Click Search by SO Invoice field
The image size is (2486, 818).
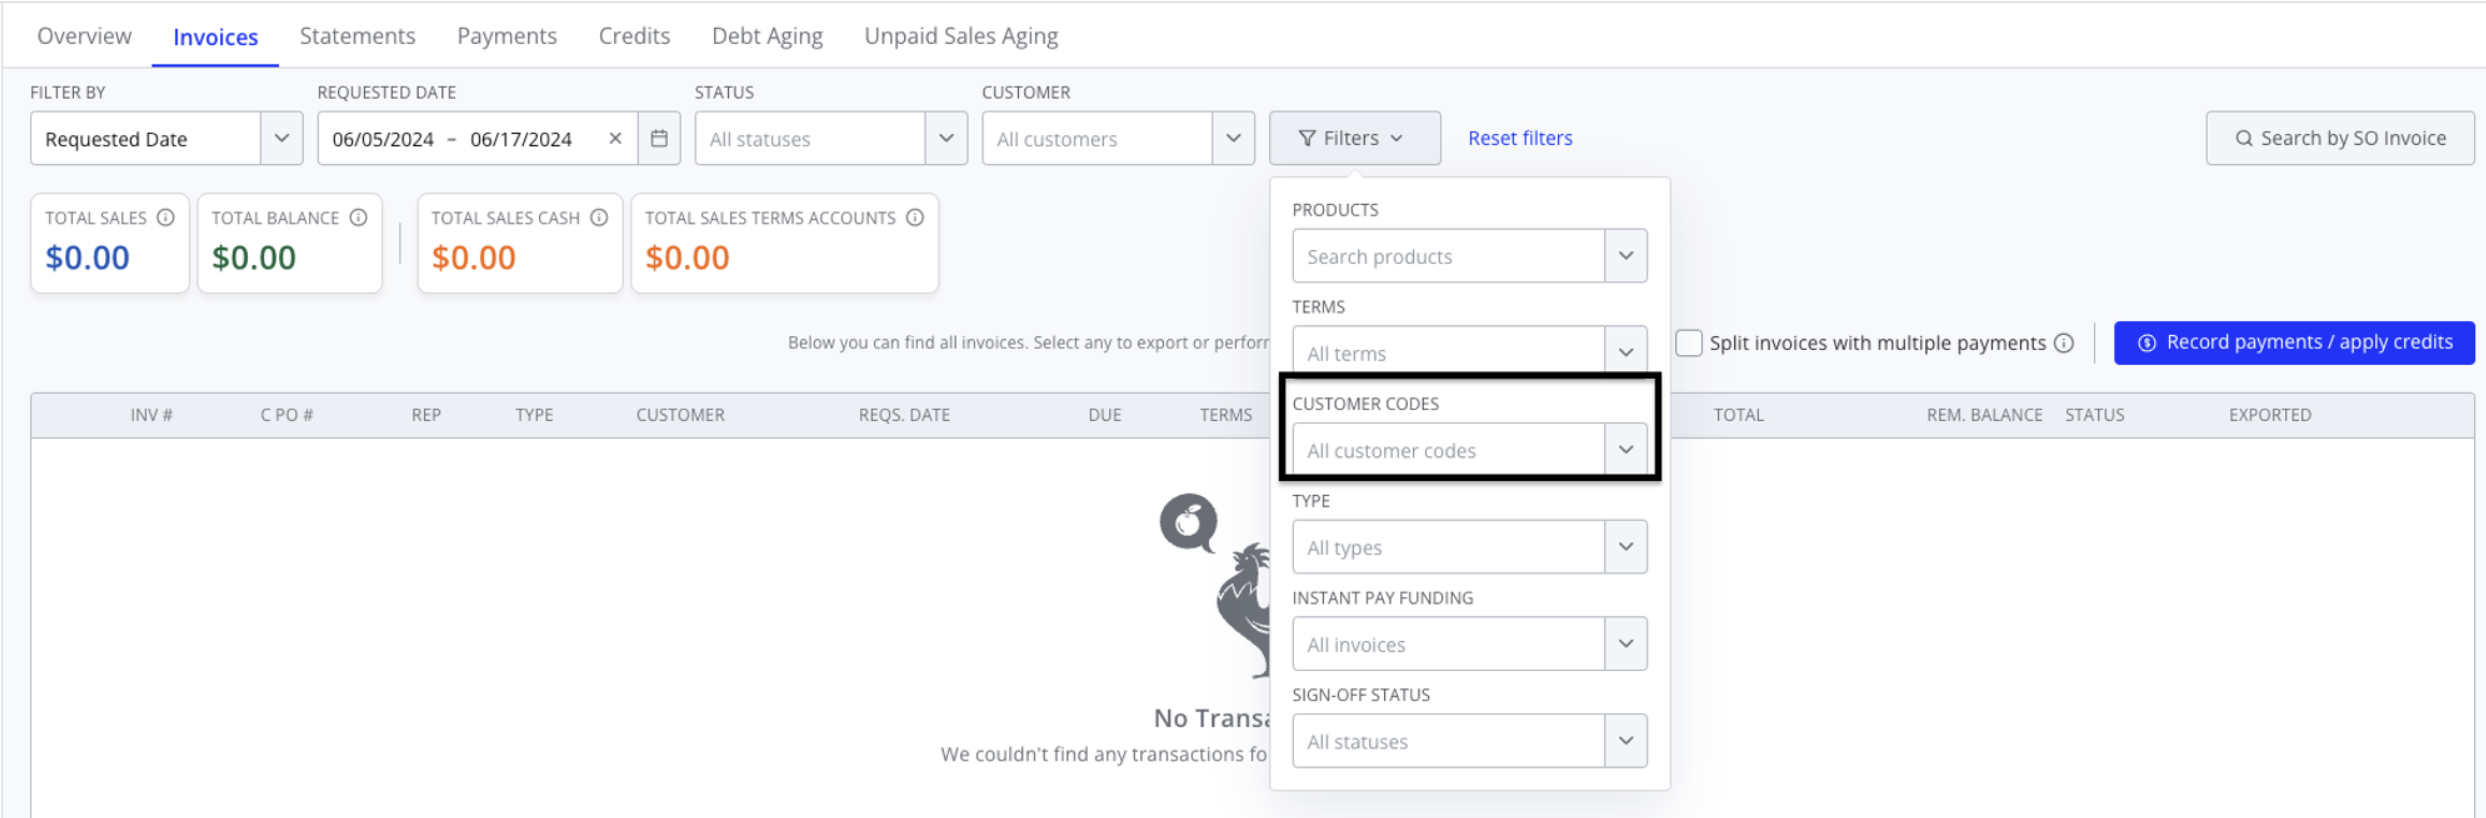pyautogui.click(x=2340, y=138)
